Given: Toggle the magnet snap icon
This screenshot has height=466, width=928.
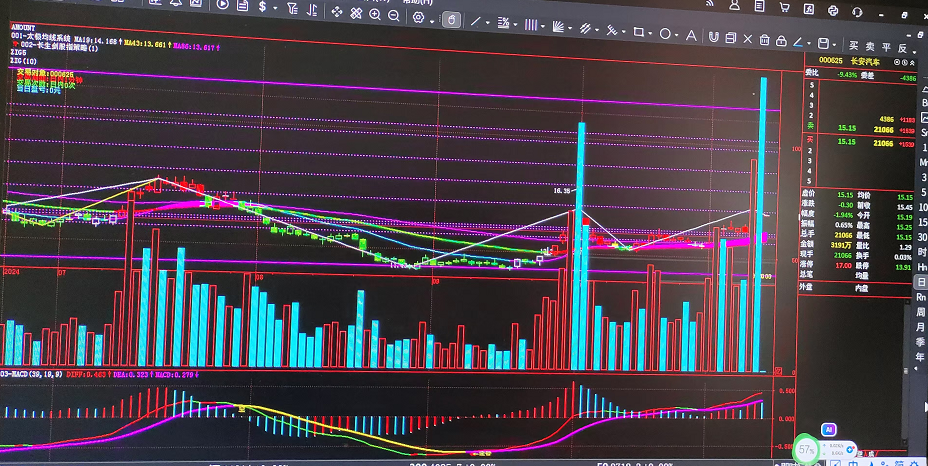Looking at the screenshot, I should 714,37.
